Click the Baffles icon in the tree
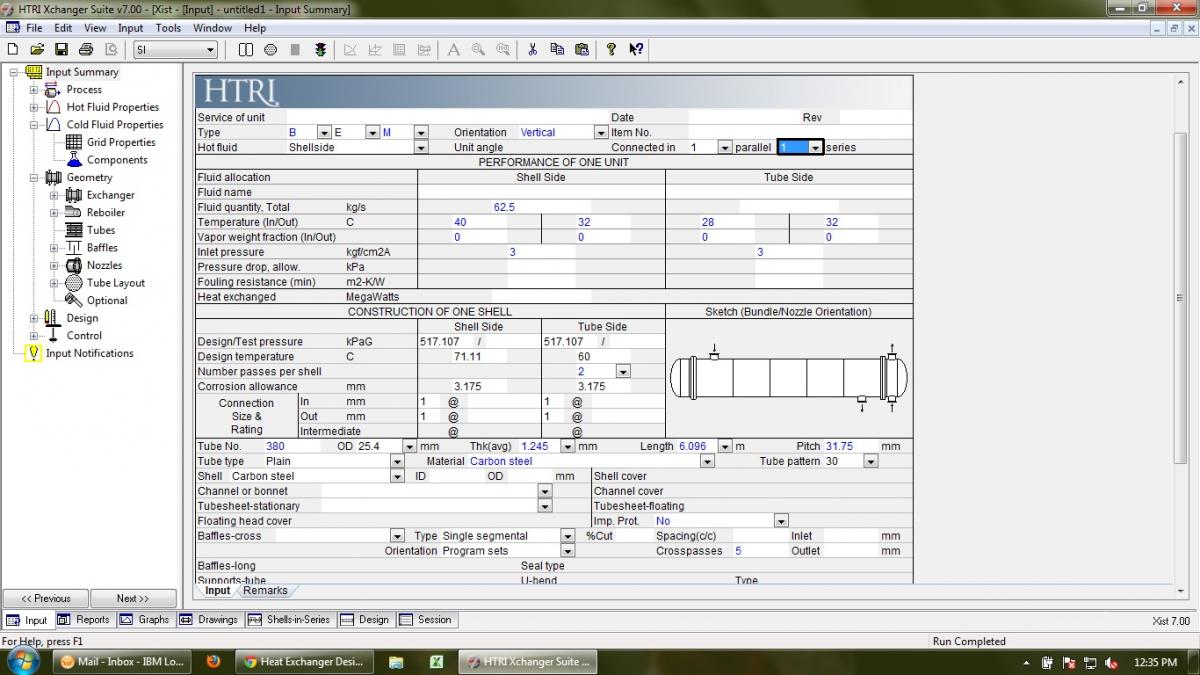The width and height of the screenshot is (1200, 675). (x=74, y=248)
